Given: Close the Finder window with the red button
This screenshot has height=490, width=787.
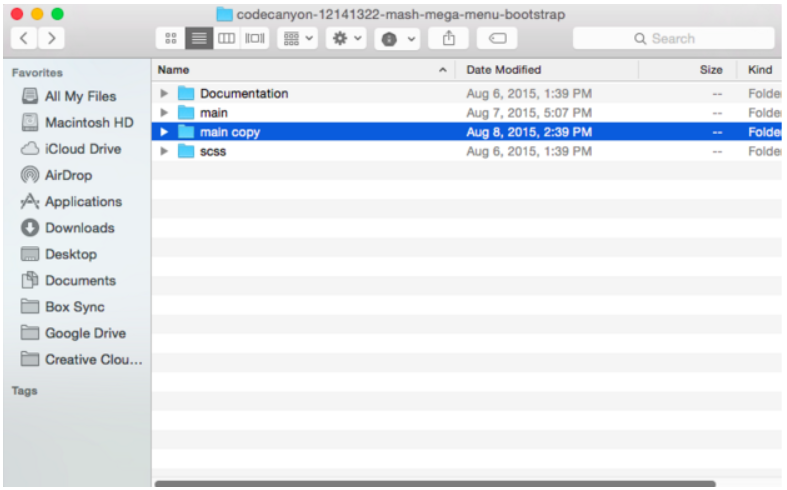Looking at the screenshot, I should [17, 14].
